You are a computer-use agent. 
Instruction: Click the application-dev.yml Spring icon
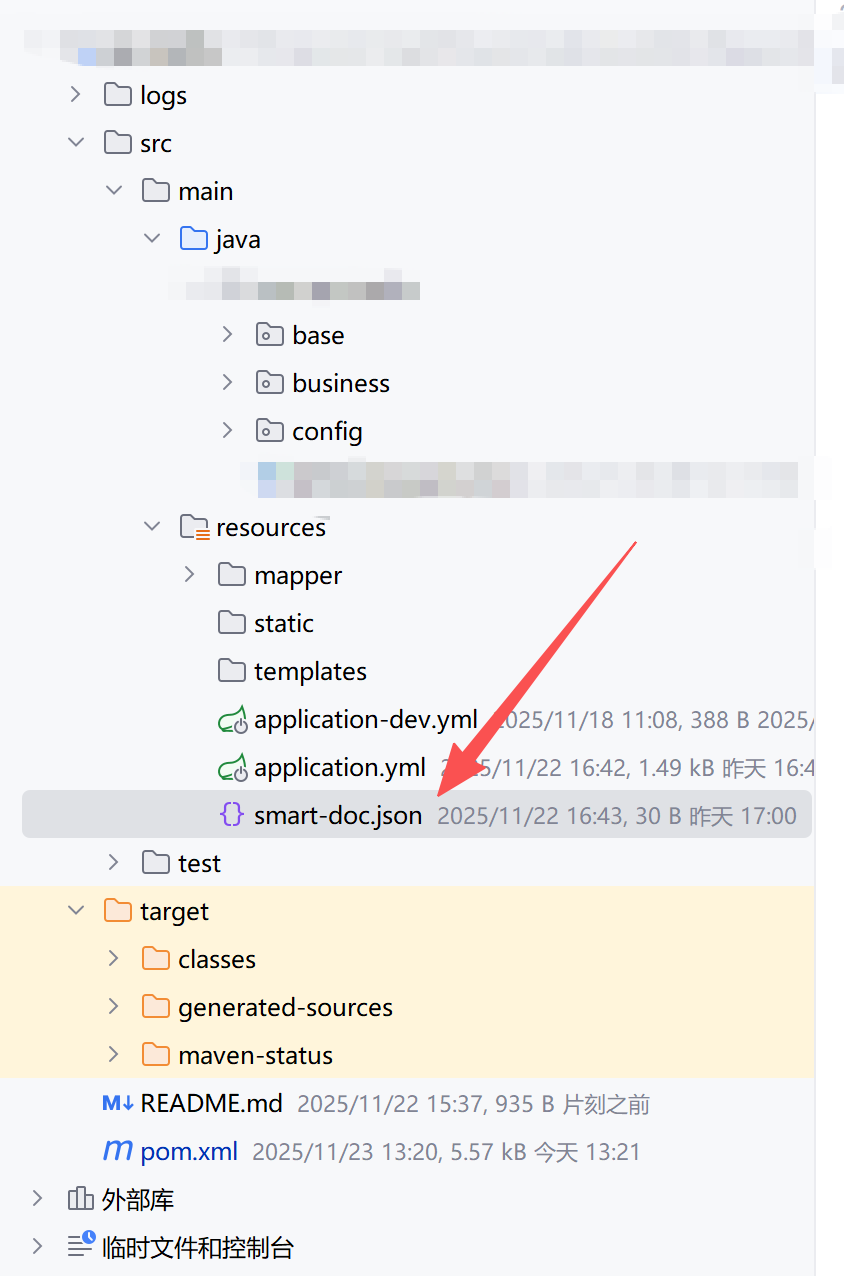pyautogui.click(x=232, y=720)
